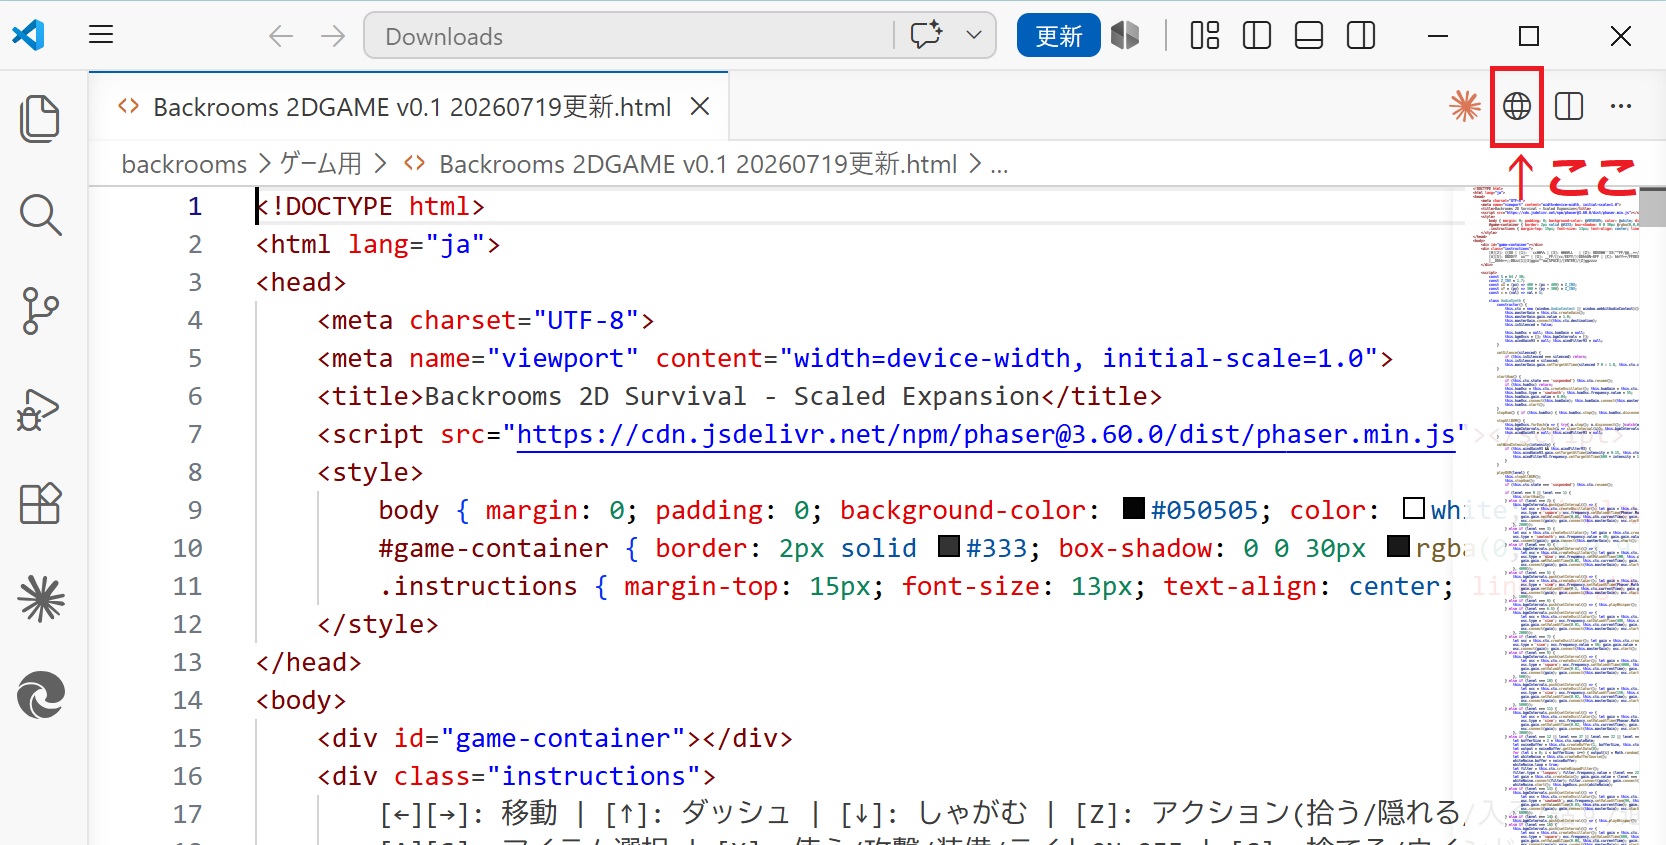
Task: Split the editor to the right
Action: coord(1569,106)
